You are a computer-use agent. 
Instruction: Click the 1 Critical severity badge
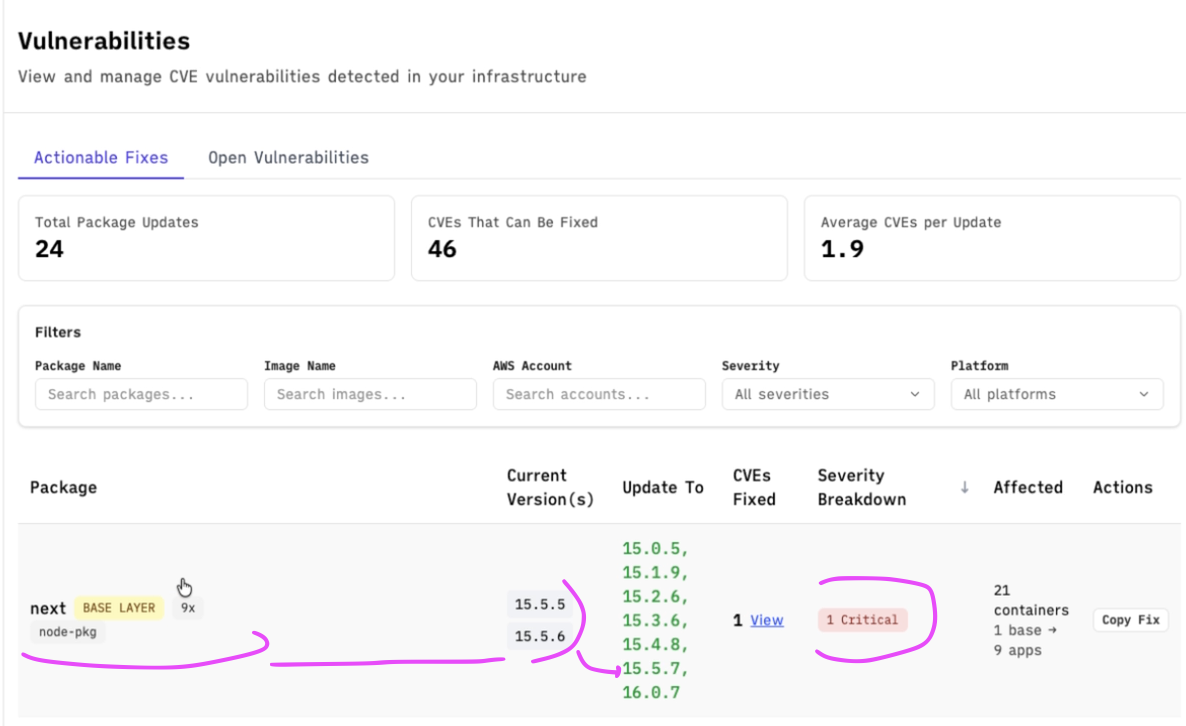pos(862,620)
